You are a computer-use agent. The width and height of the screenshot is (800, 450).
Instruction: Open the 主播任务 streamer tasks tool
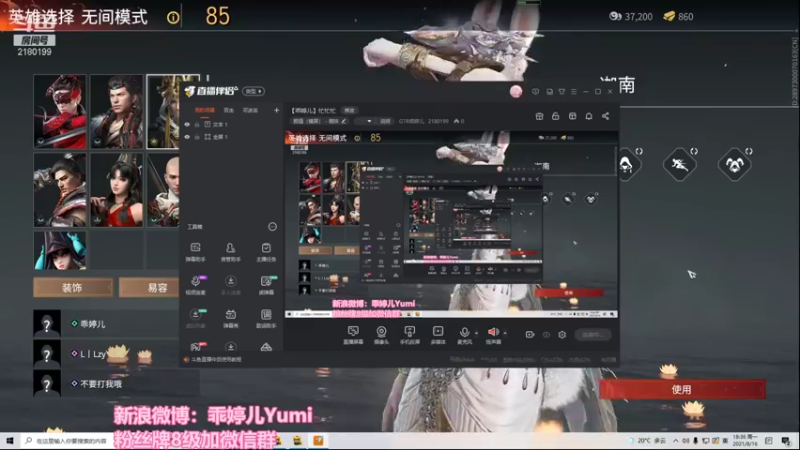[x=266, y=252]
